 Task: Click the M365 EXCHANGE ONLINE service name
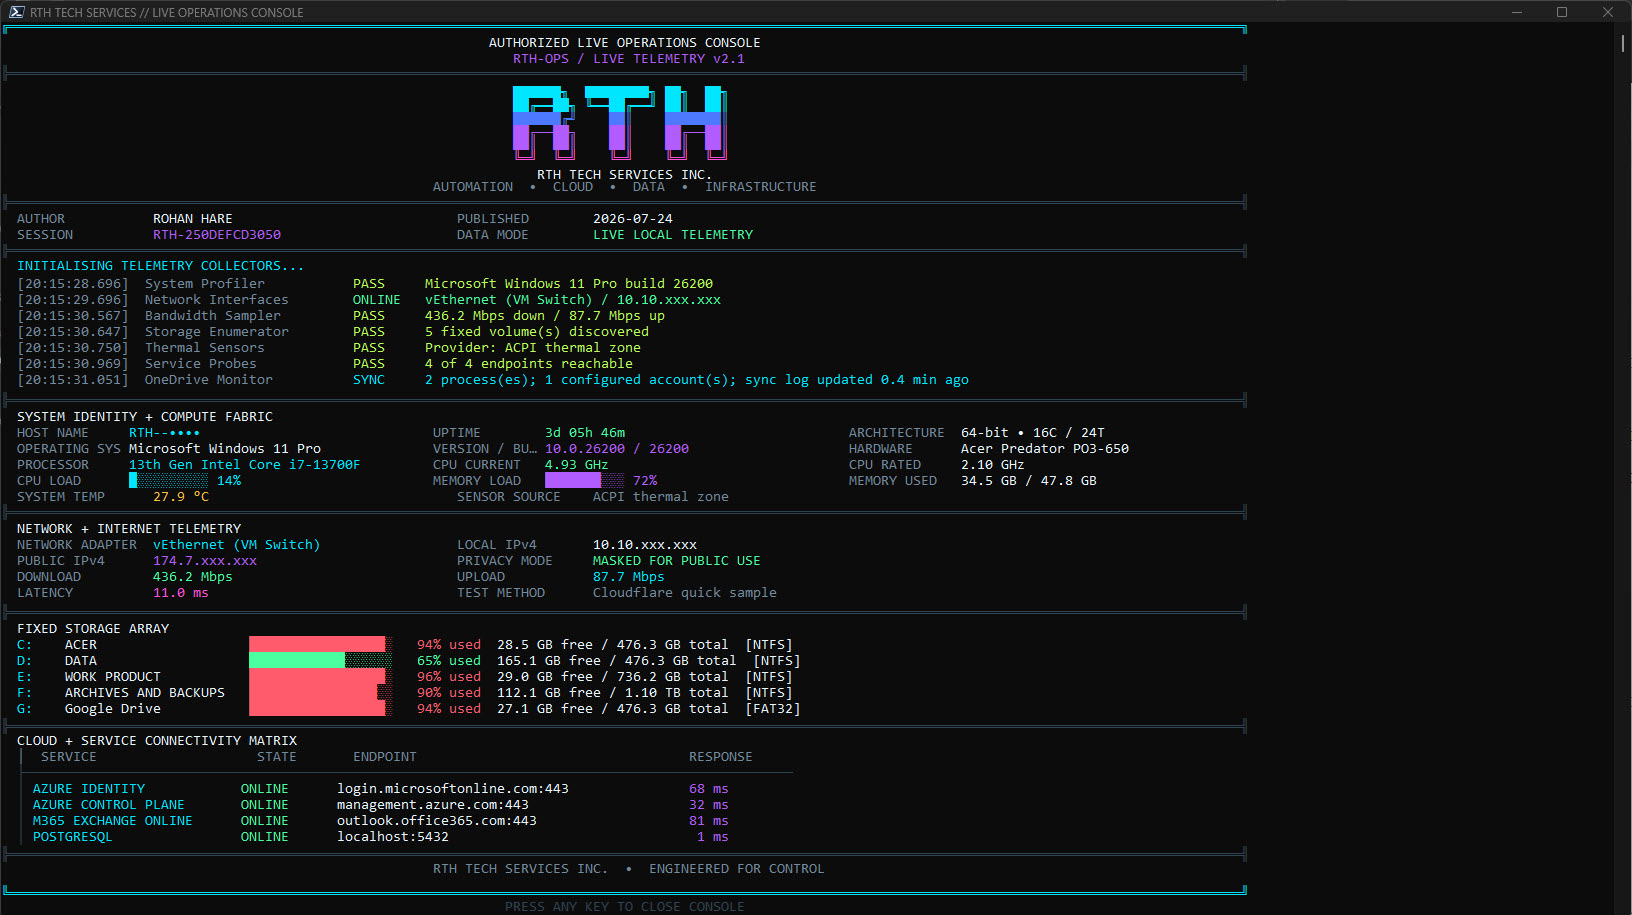click(113, 821)
